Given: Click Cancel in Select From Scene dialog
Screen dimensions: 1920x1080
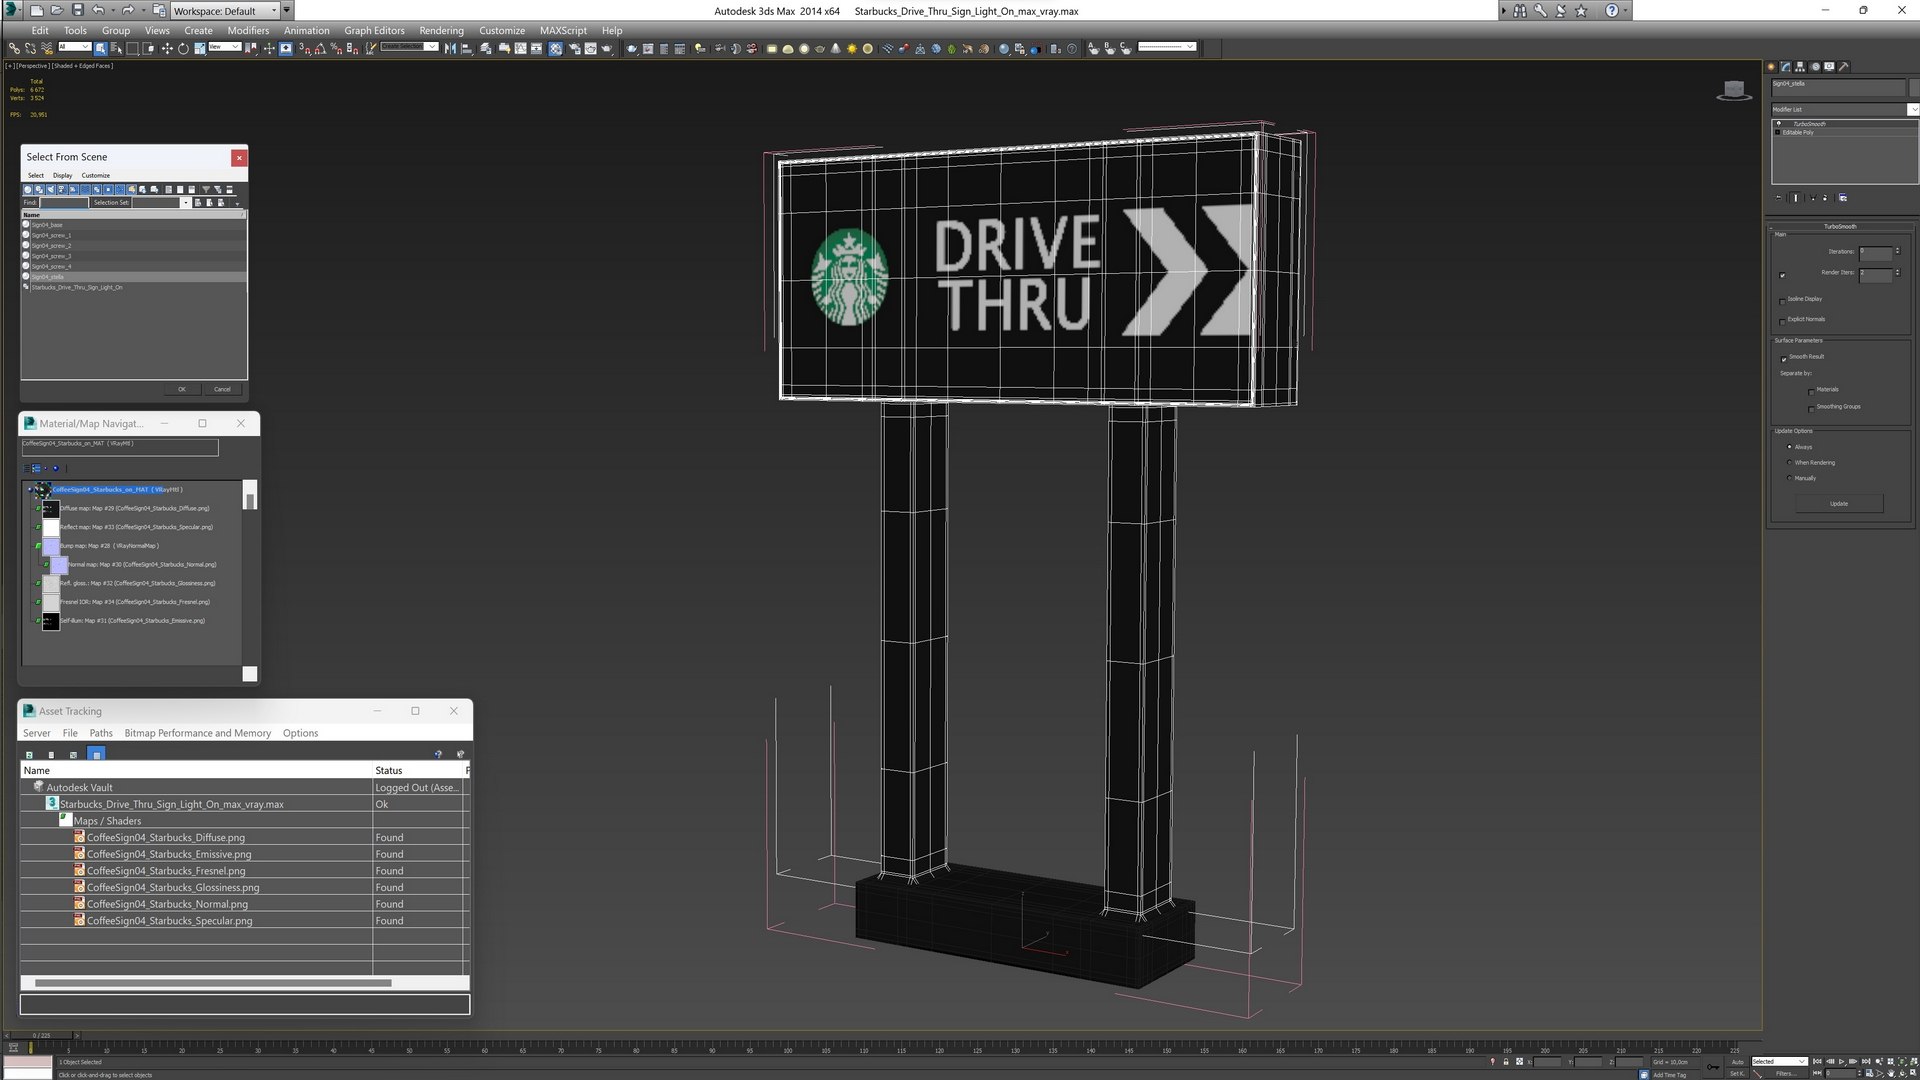Looking at the screenshot, I should 222,389.
